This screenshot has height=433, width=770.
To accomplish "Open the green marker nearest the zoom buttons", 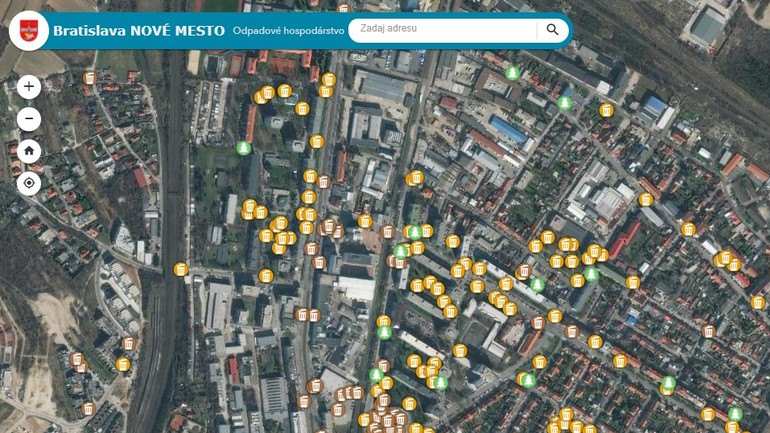I will [x=242, y=149].
